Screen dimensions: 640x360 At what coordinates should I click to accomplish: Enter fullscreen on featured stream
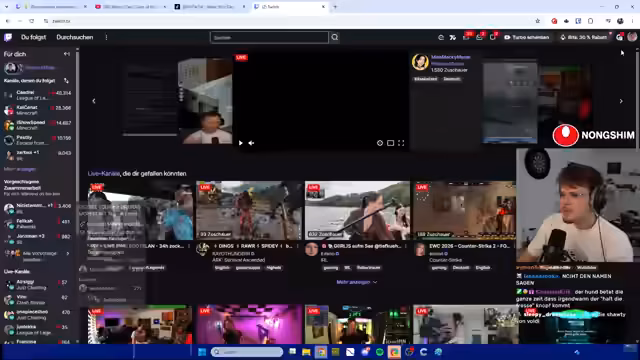tap(401, 143)
